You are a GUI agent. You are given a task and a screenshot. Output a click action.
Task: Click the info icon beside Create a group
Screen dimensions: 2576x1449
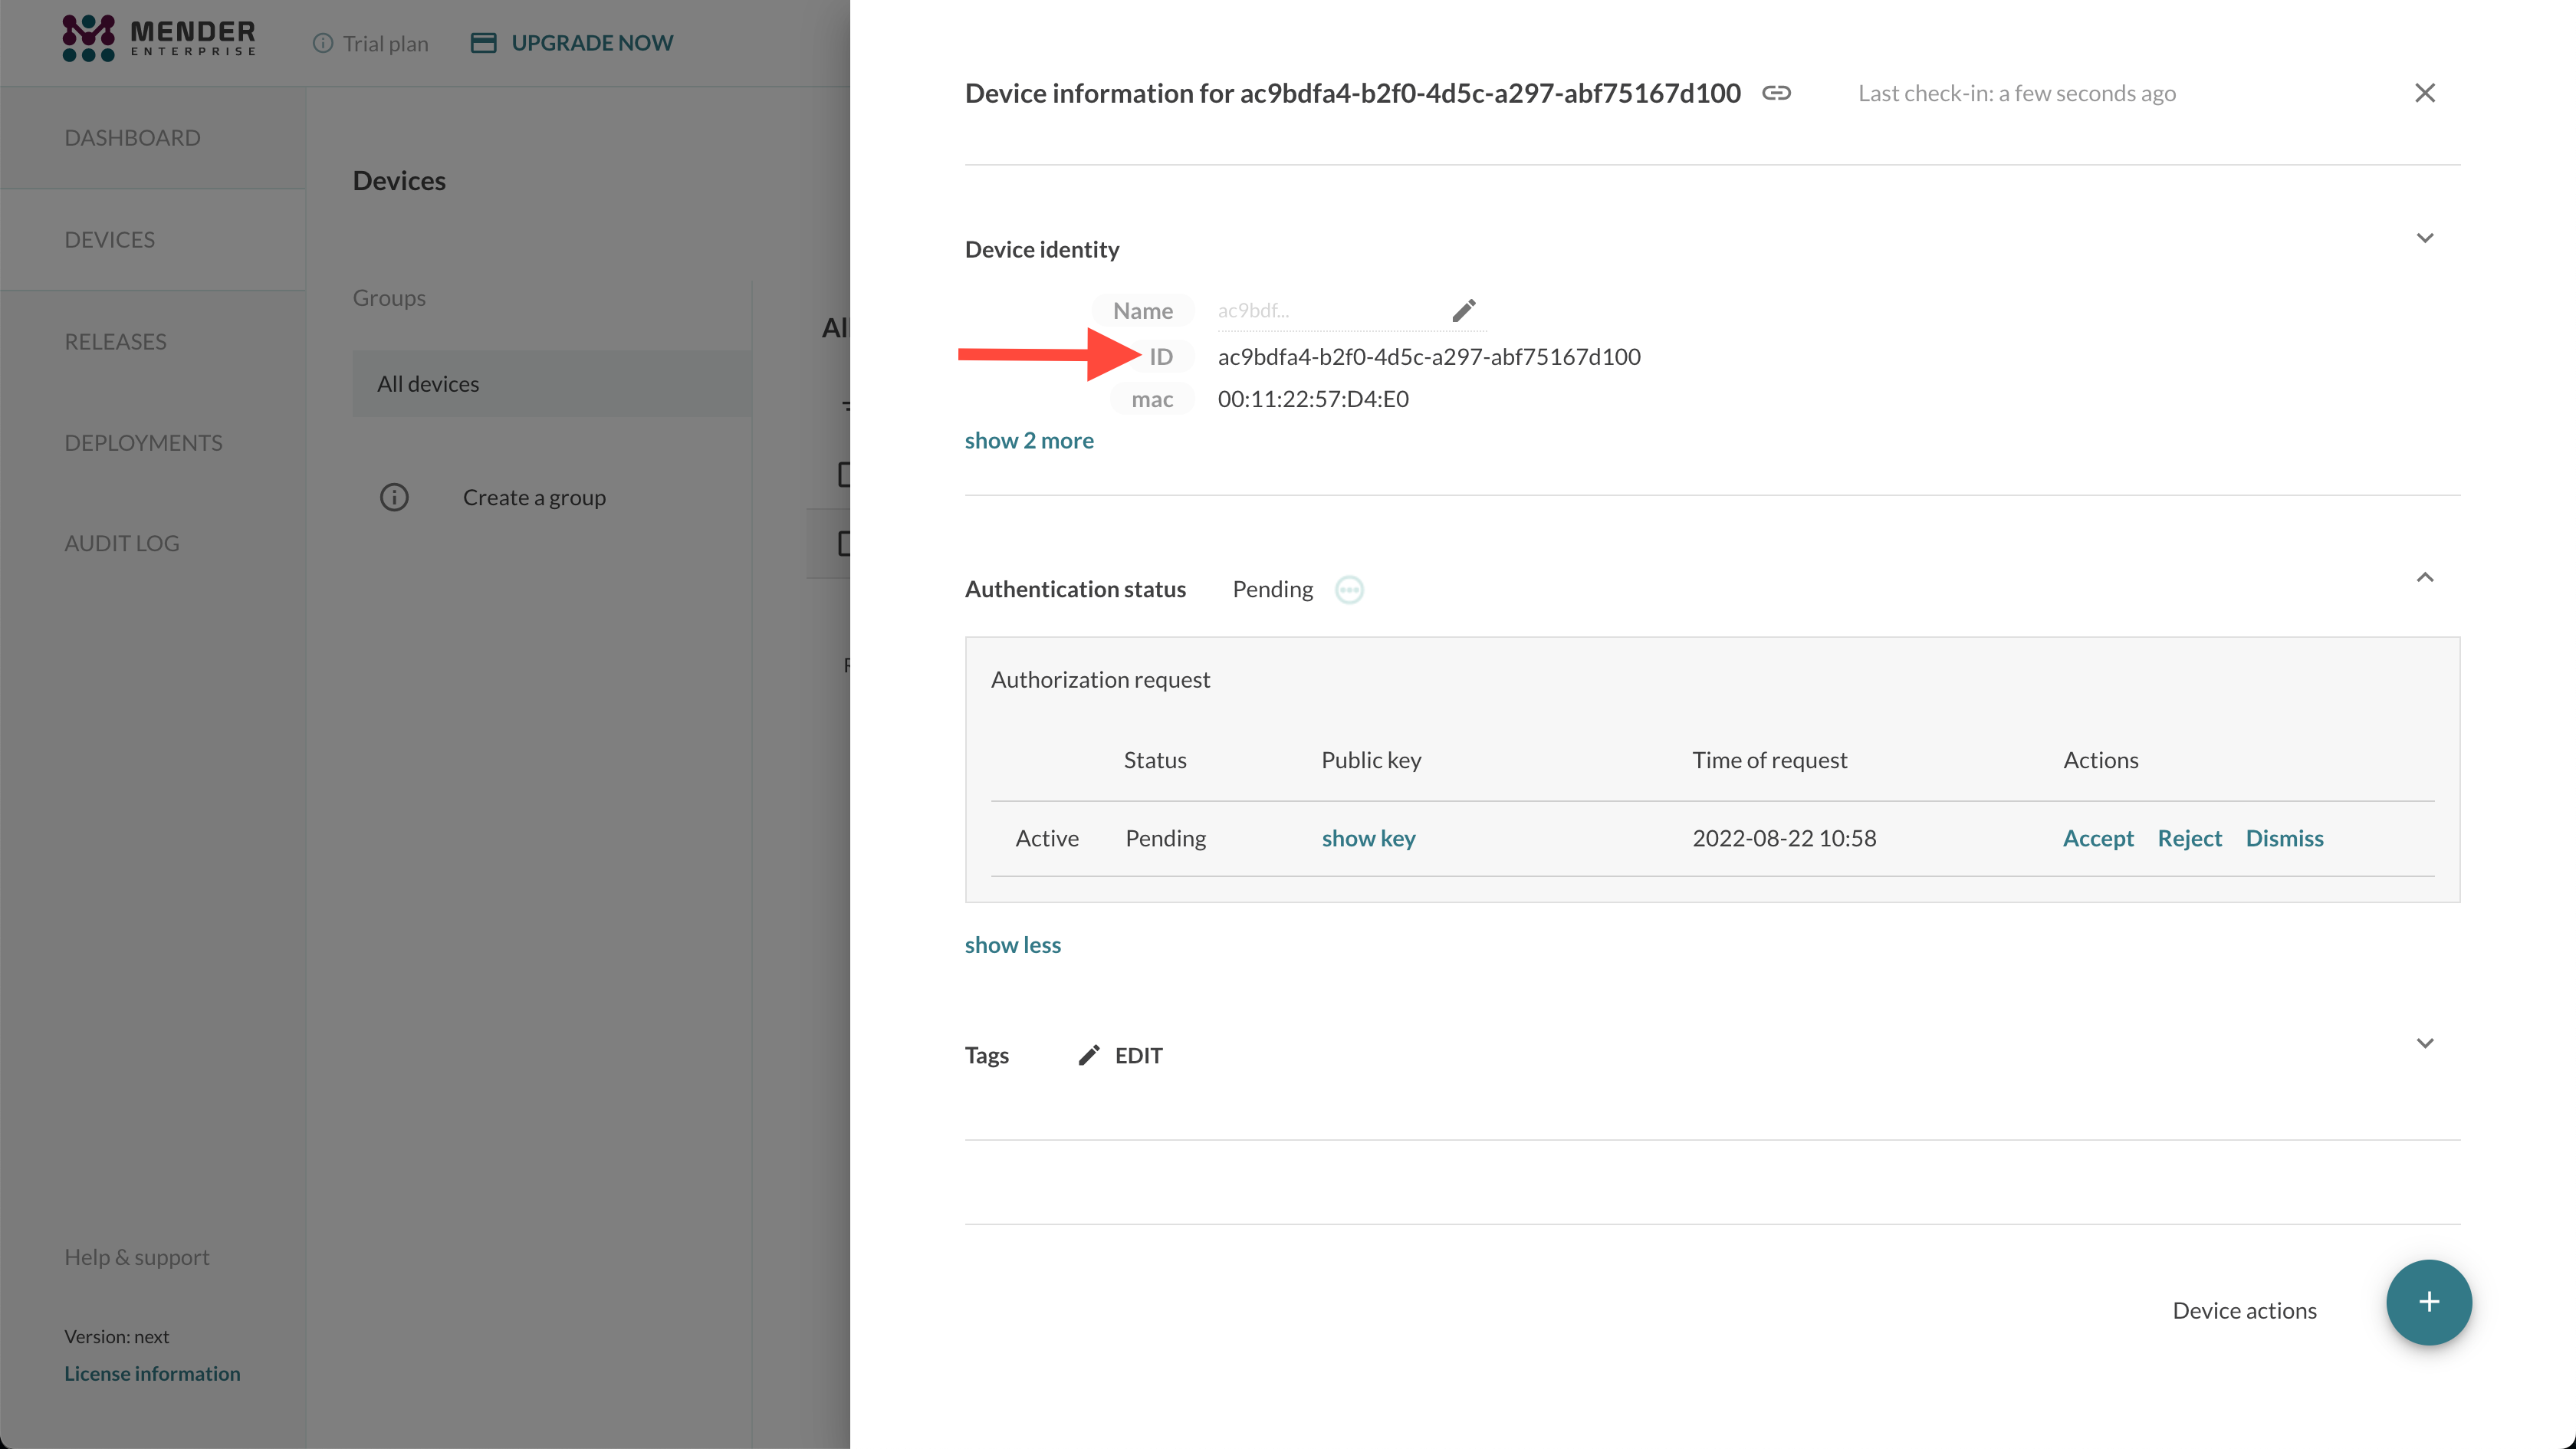coord(394,497)
